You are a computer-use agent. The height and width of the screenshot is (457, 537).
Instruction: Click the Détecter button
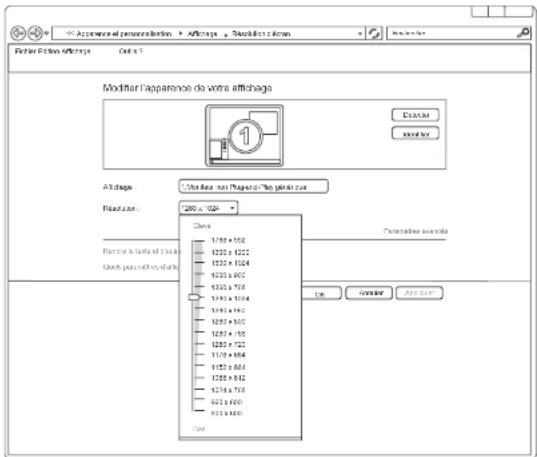(x=415, y=115)
